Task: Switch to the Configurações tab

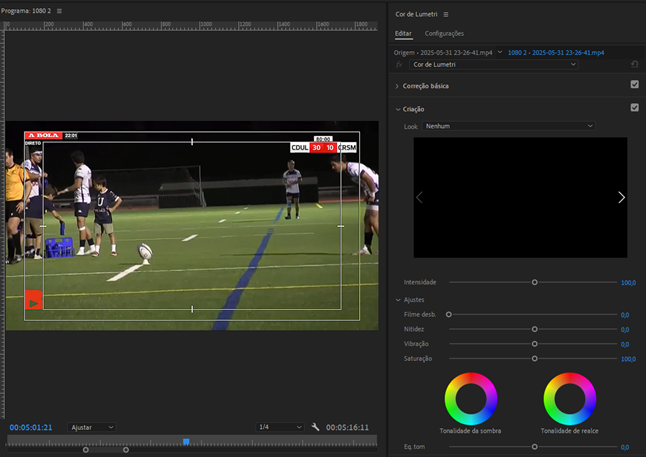Action: click(x=444, y=33)
